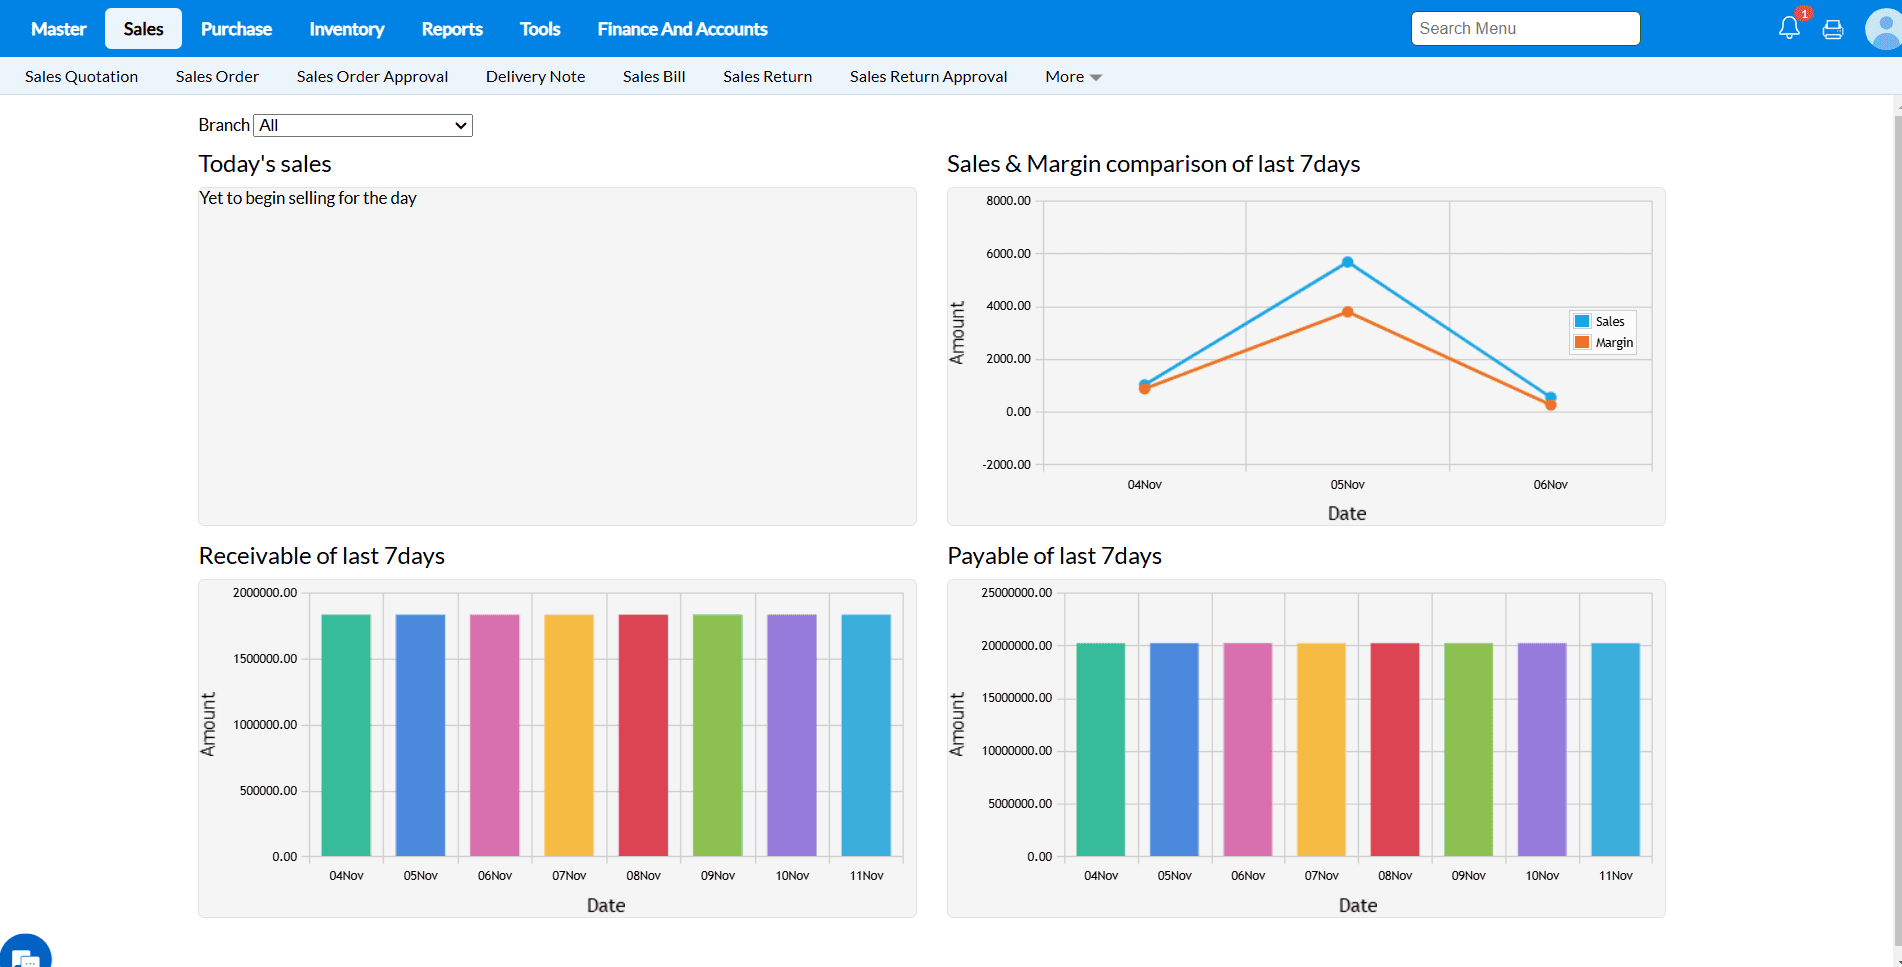Expand the More submenu
1902x967 pixels.
point(1073,77)
